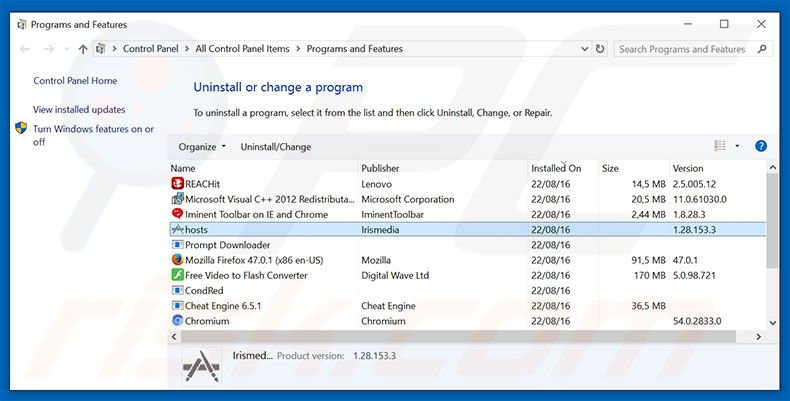Click Uninstall/Change toolbar button
790x401 pixels.
pyautogui.click(x=276, y=147)
